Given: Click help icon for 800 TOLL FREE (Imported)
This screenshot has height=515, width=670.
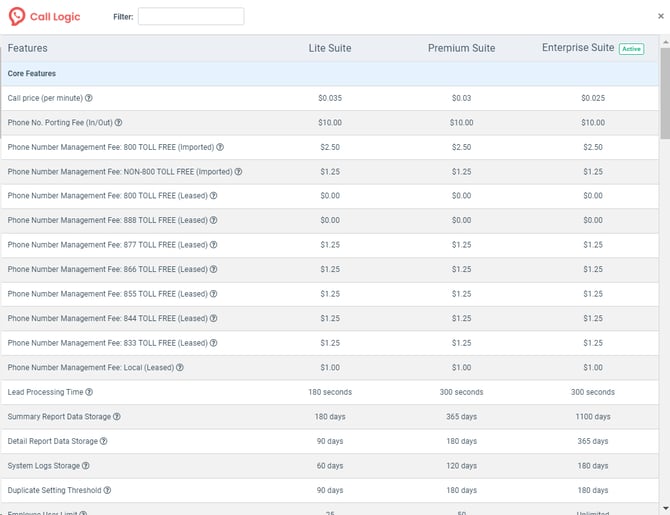Looking at the screenshot, I should pos(220,147).
